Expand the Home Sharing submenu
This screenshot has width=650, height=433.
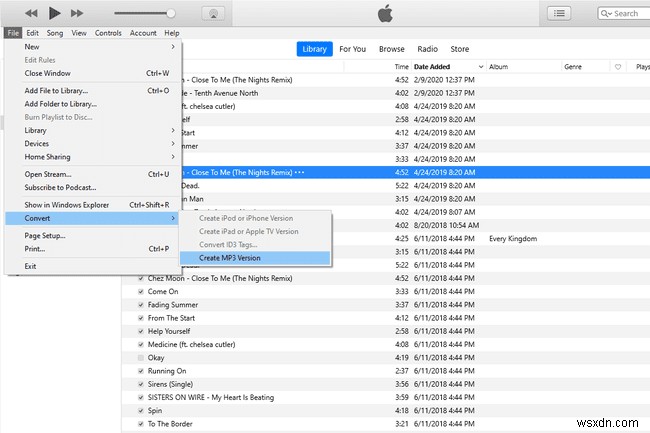click(x=93, y=157)
